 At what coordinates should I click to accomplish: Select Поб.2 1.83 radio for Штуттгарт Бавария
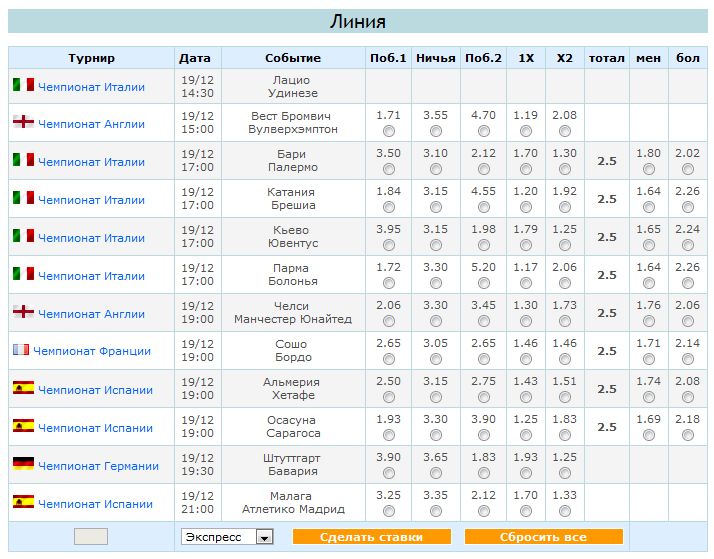(484, 473)
